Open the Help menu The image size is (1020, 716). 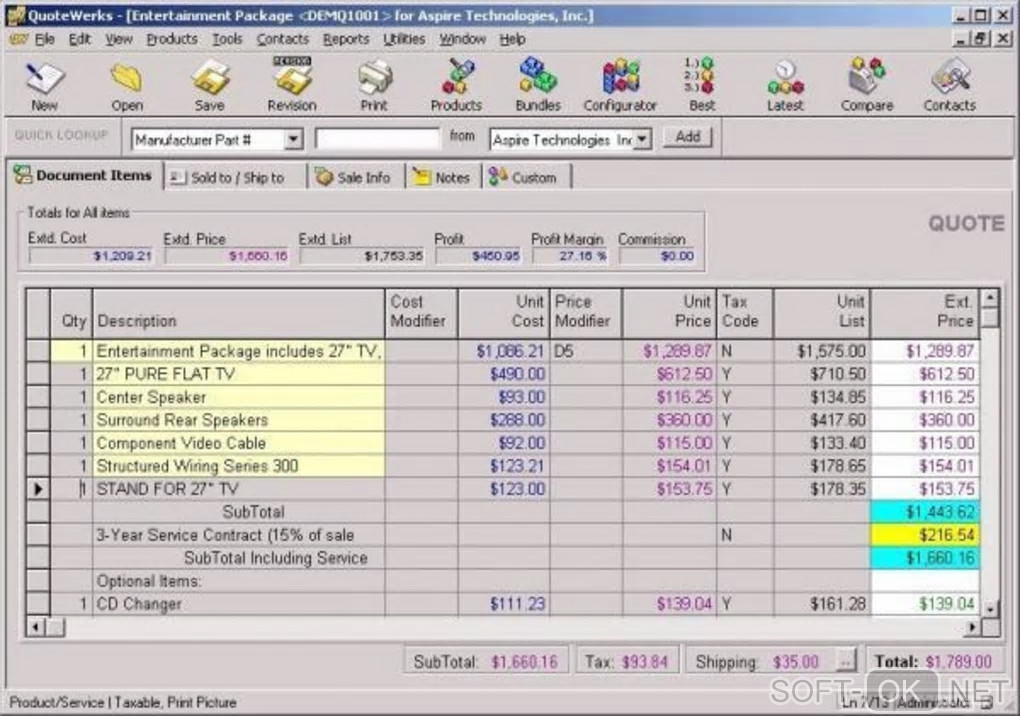[513, 40]
